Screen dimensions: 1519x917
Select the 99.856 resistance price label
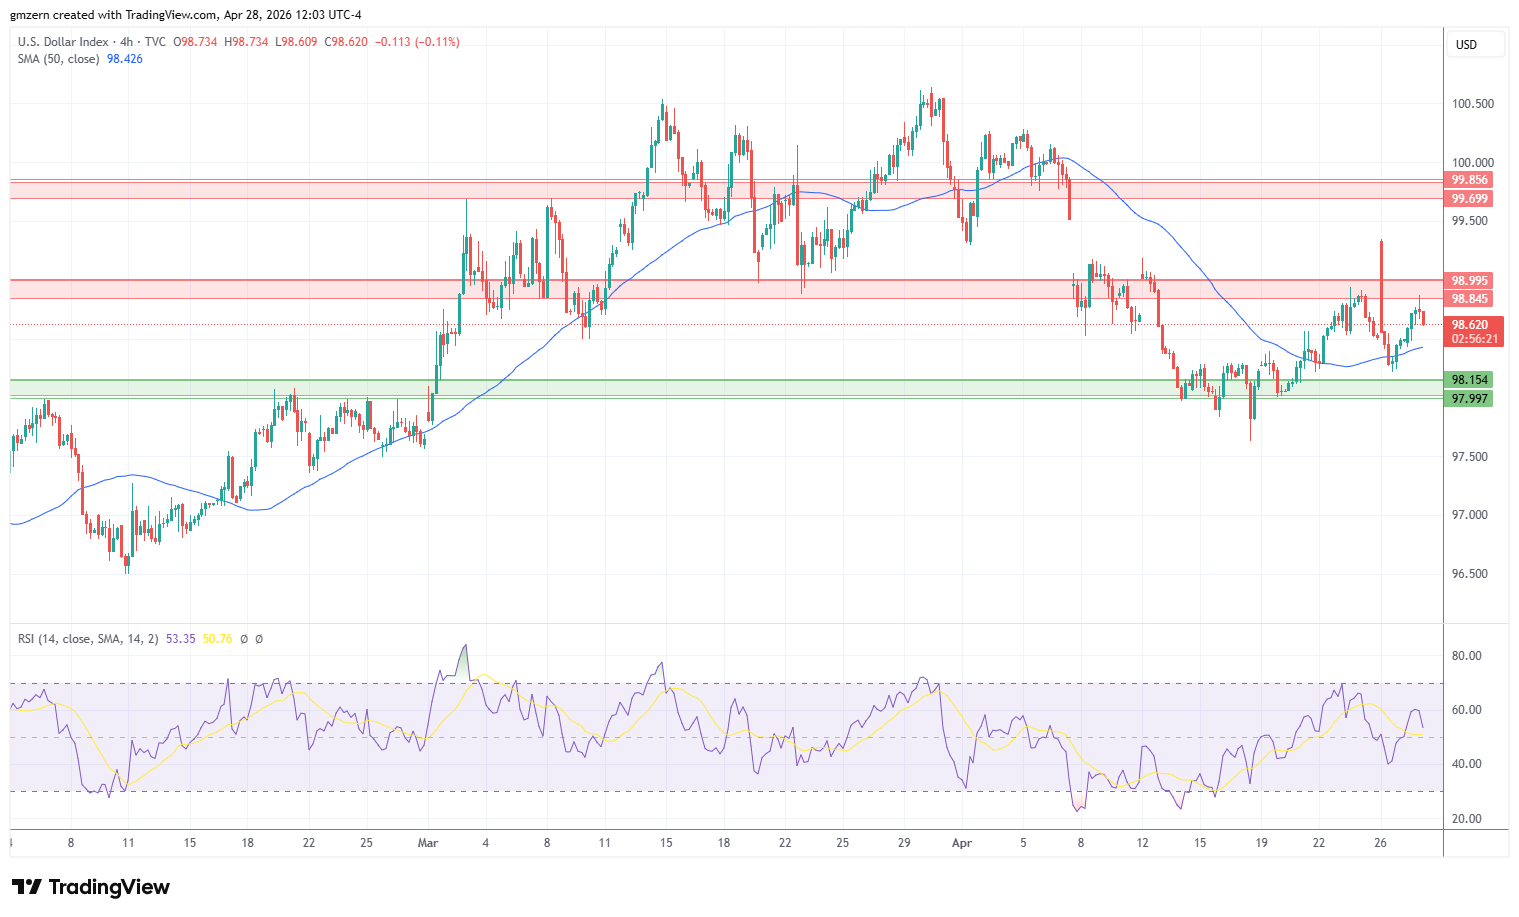(1470, 180)
